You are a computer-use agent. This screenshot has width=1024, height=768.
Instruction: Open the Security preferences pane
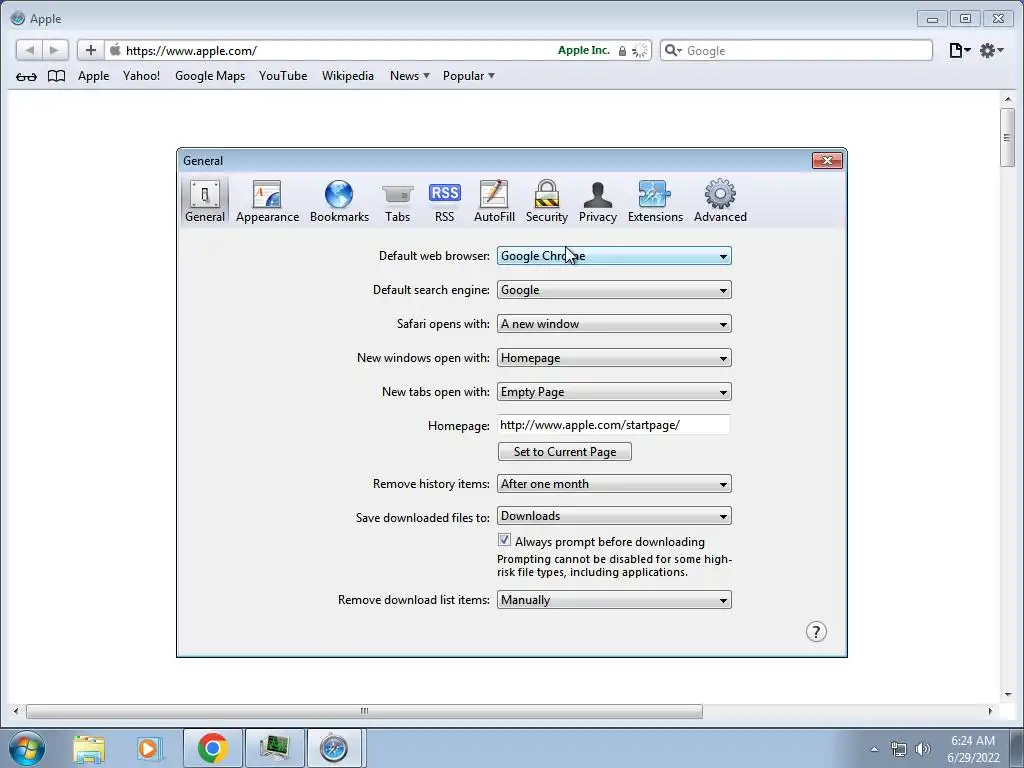point(547,200)
